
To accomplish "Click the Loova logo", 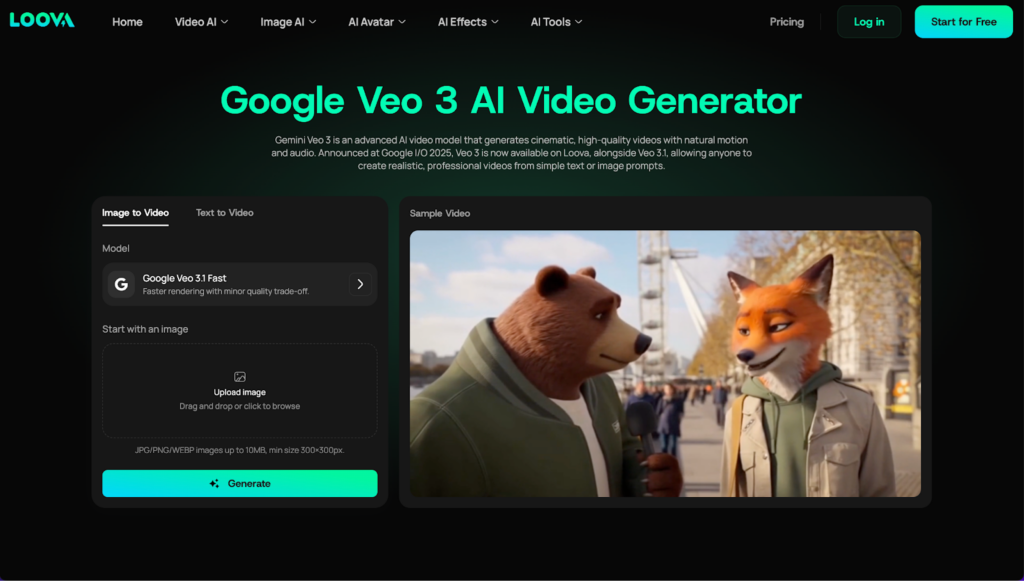I will pyautogui.click(x=42, y=21).
